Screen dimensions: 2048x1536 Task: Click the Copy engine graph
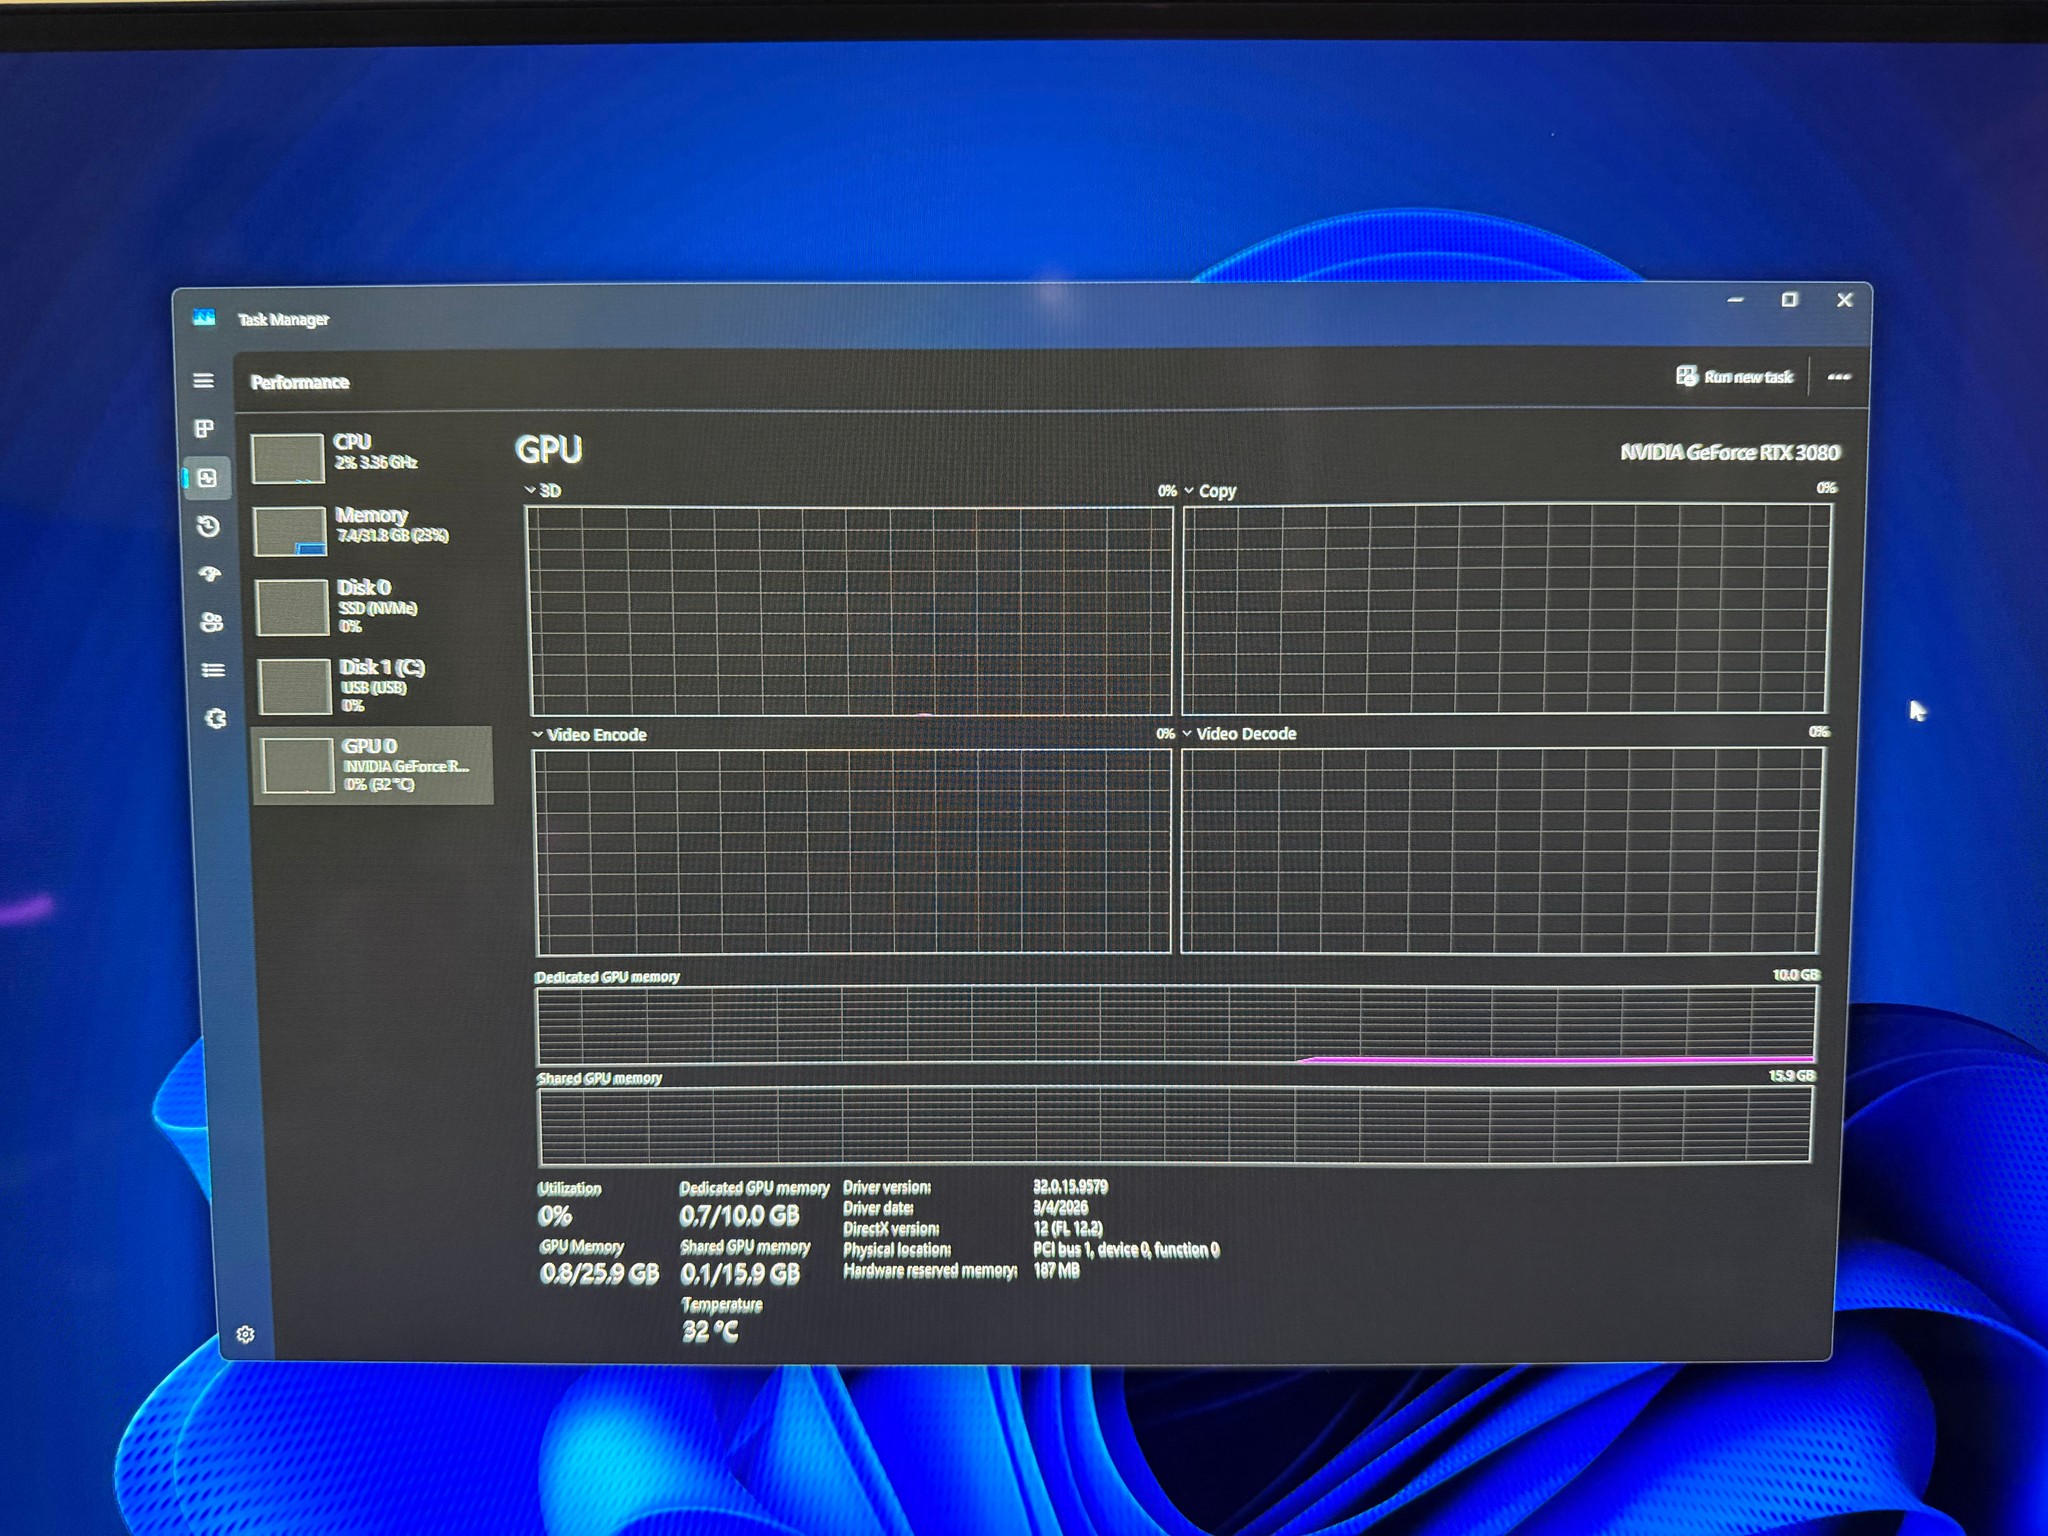tap(1507, 608)
